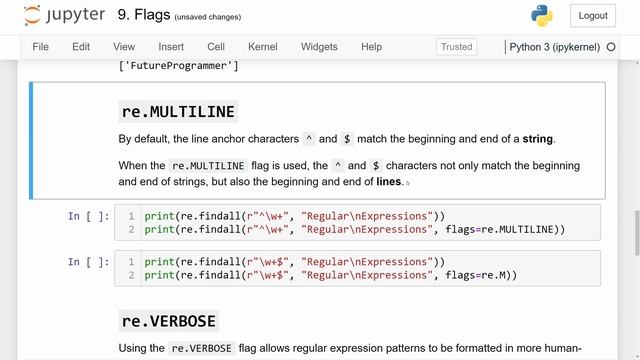Open the Edit menu
Image resolution: width=640 pixels, height=360 pixels.
[x=81, y=47]
